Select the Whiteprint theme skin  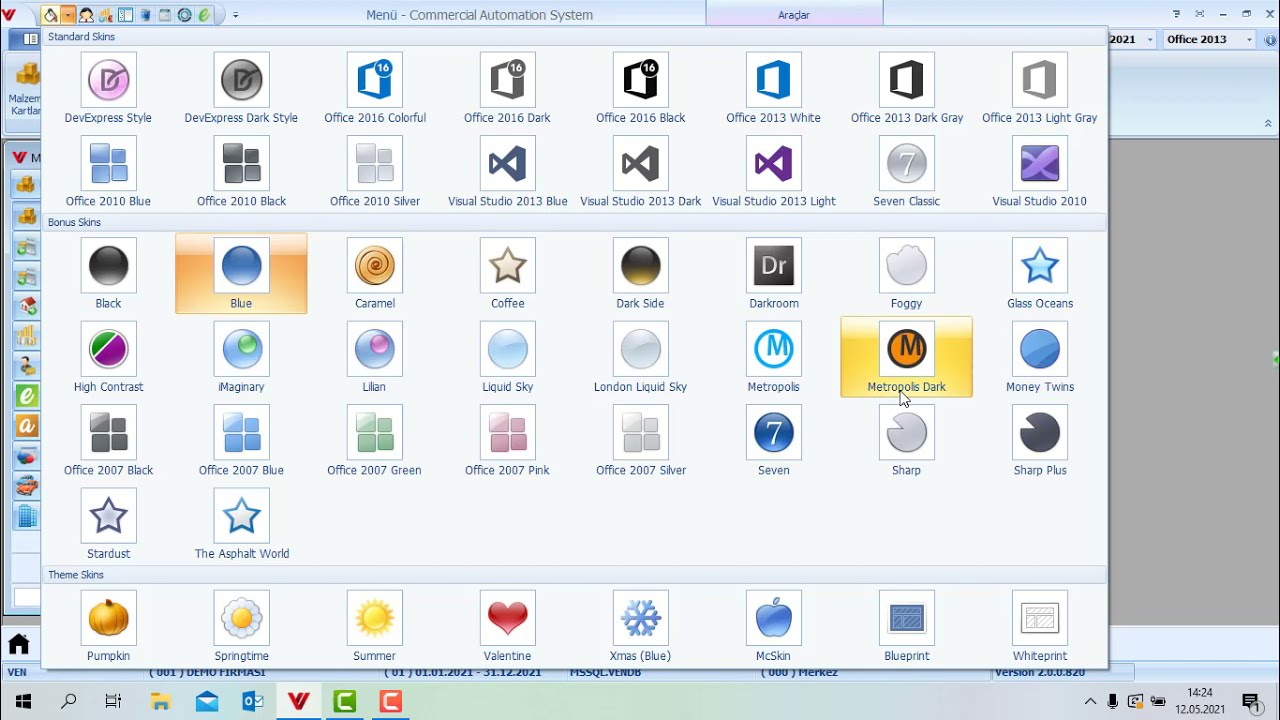click(x=1039, y=626)
